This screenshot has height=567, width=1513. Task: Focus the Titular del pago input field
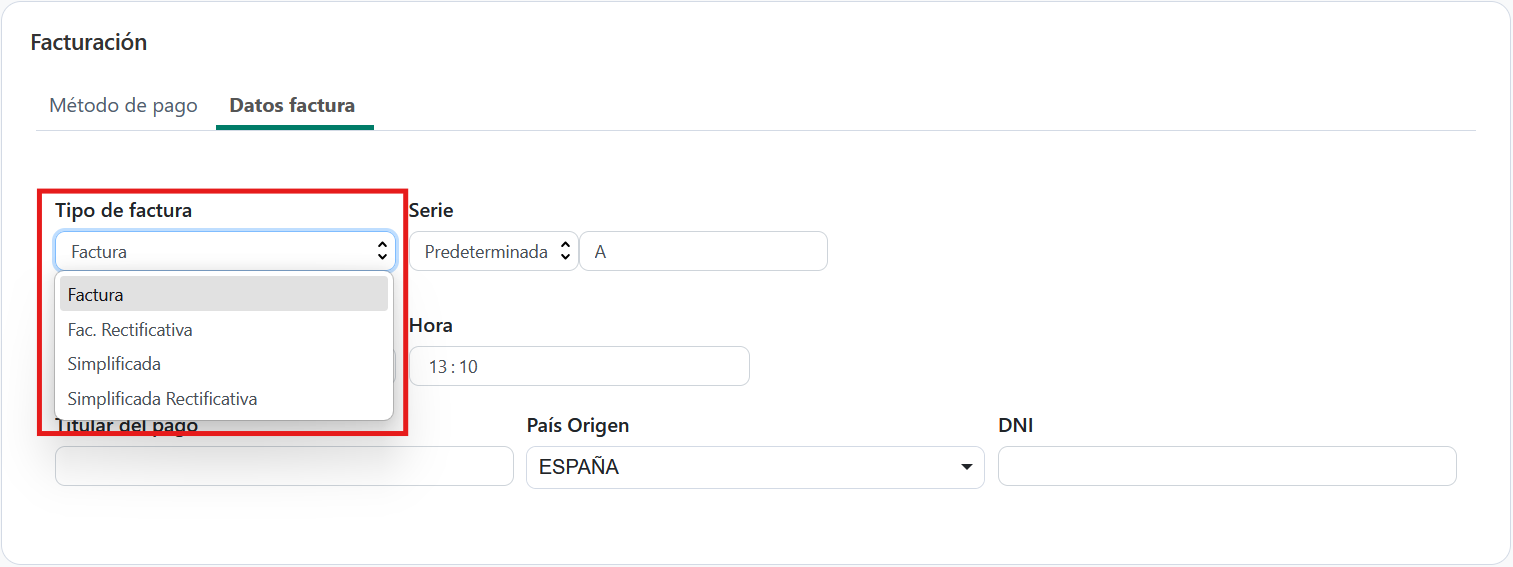point(284,467)
